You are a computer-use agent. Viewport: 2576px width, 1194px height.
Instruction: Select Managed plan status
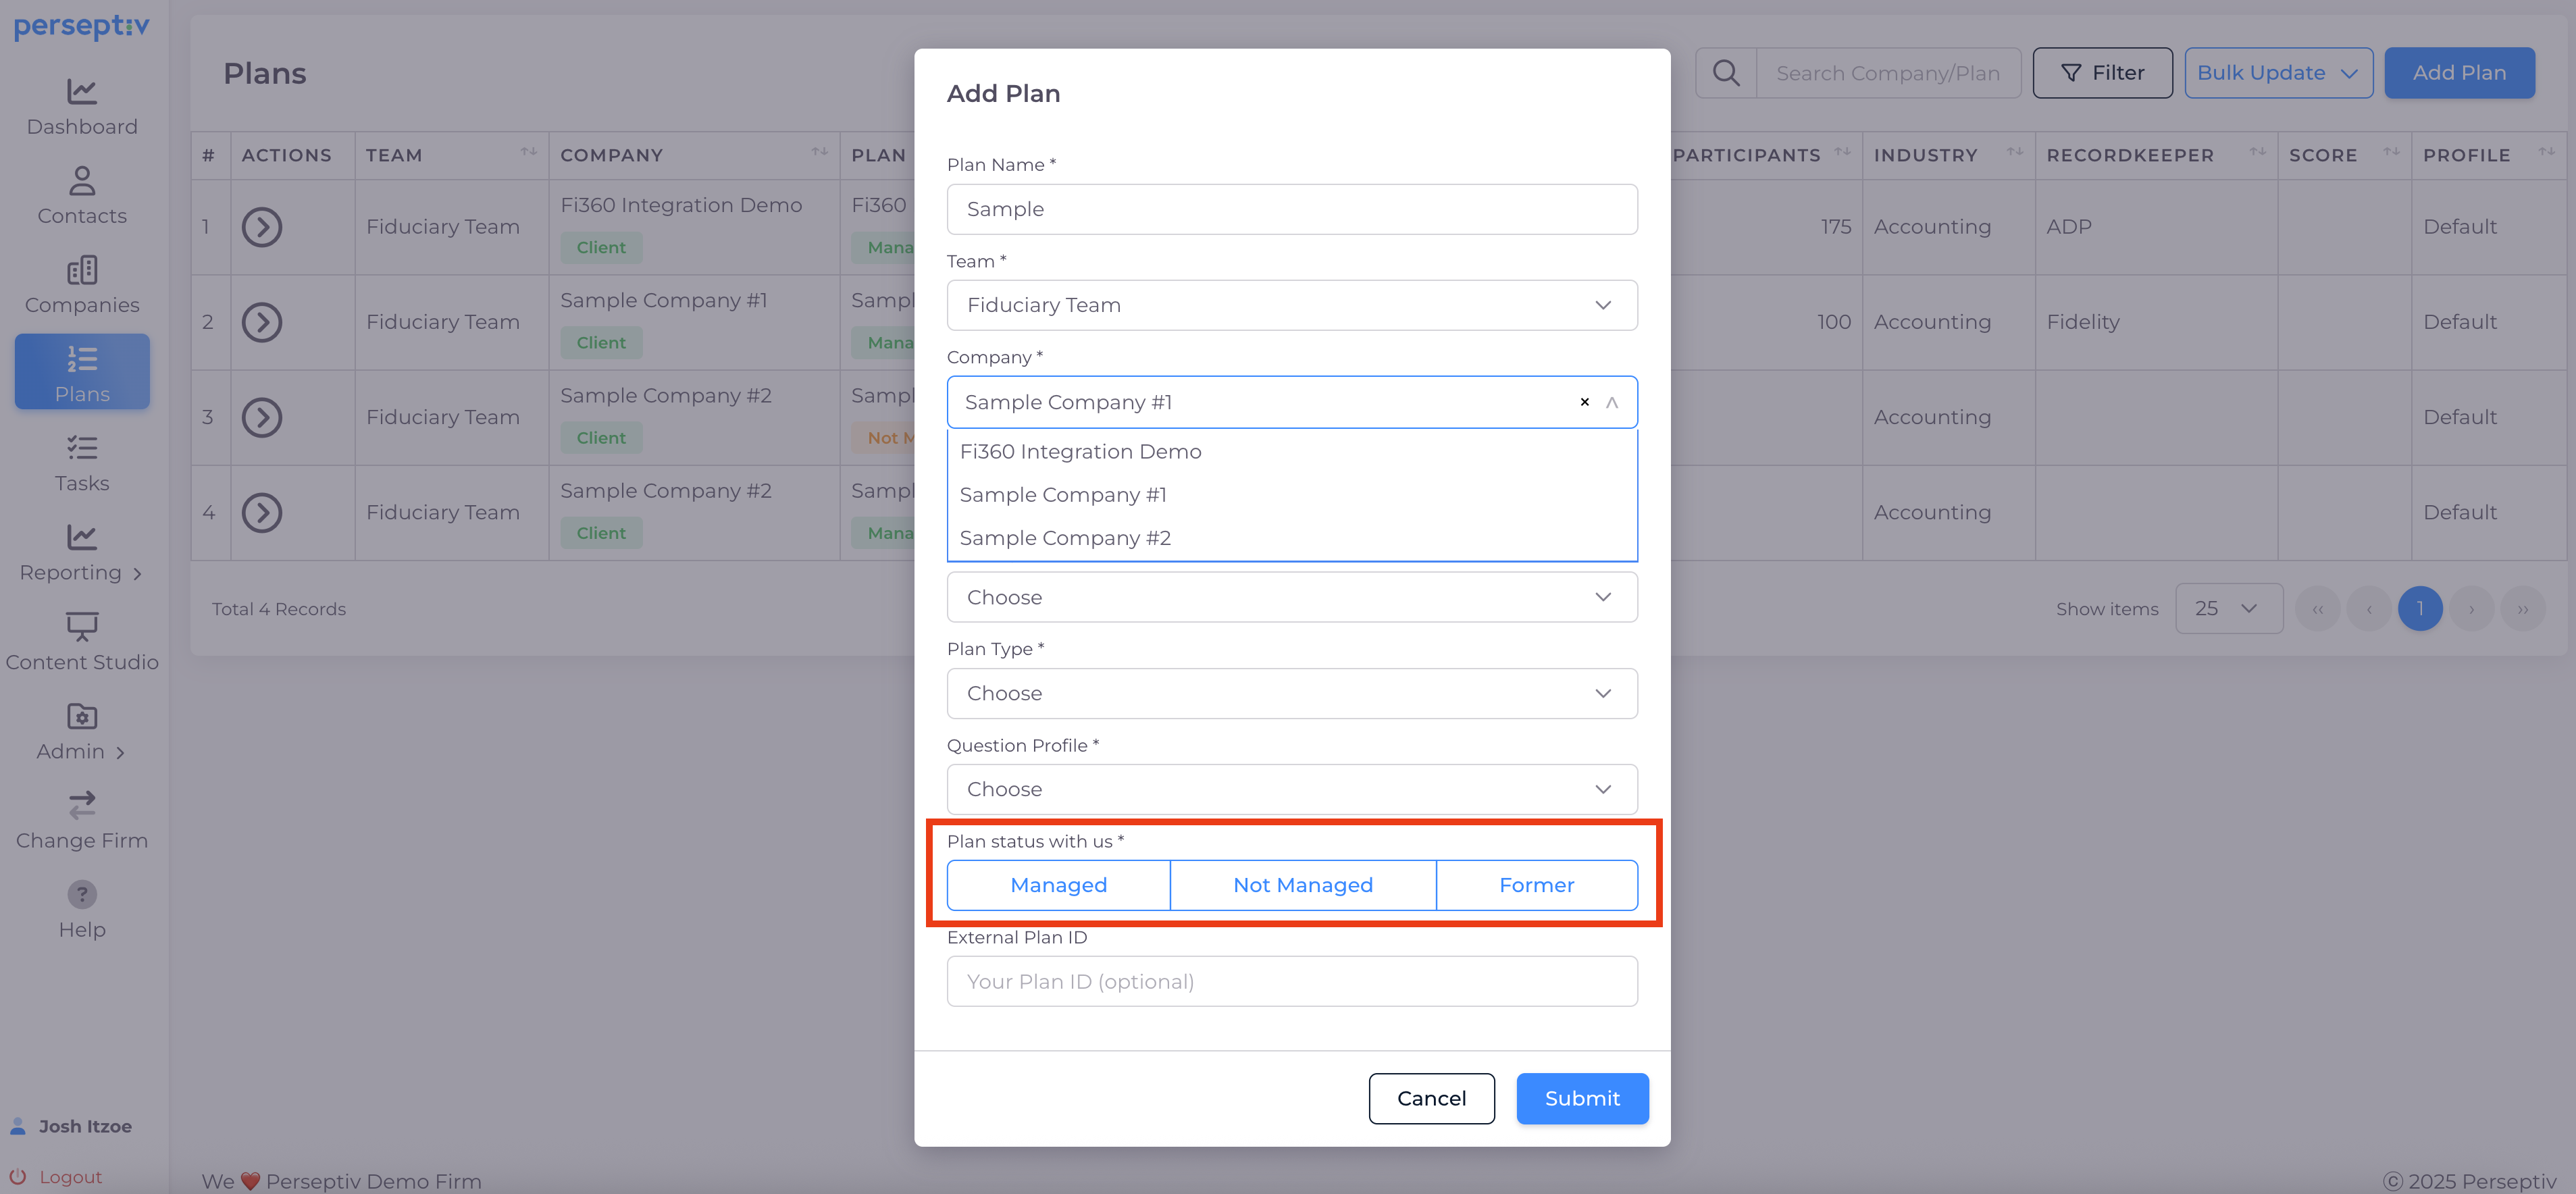click(1058, 885)
